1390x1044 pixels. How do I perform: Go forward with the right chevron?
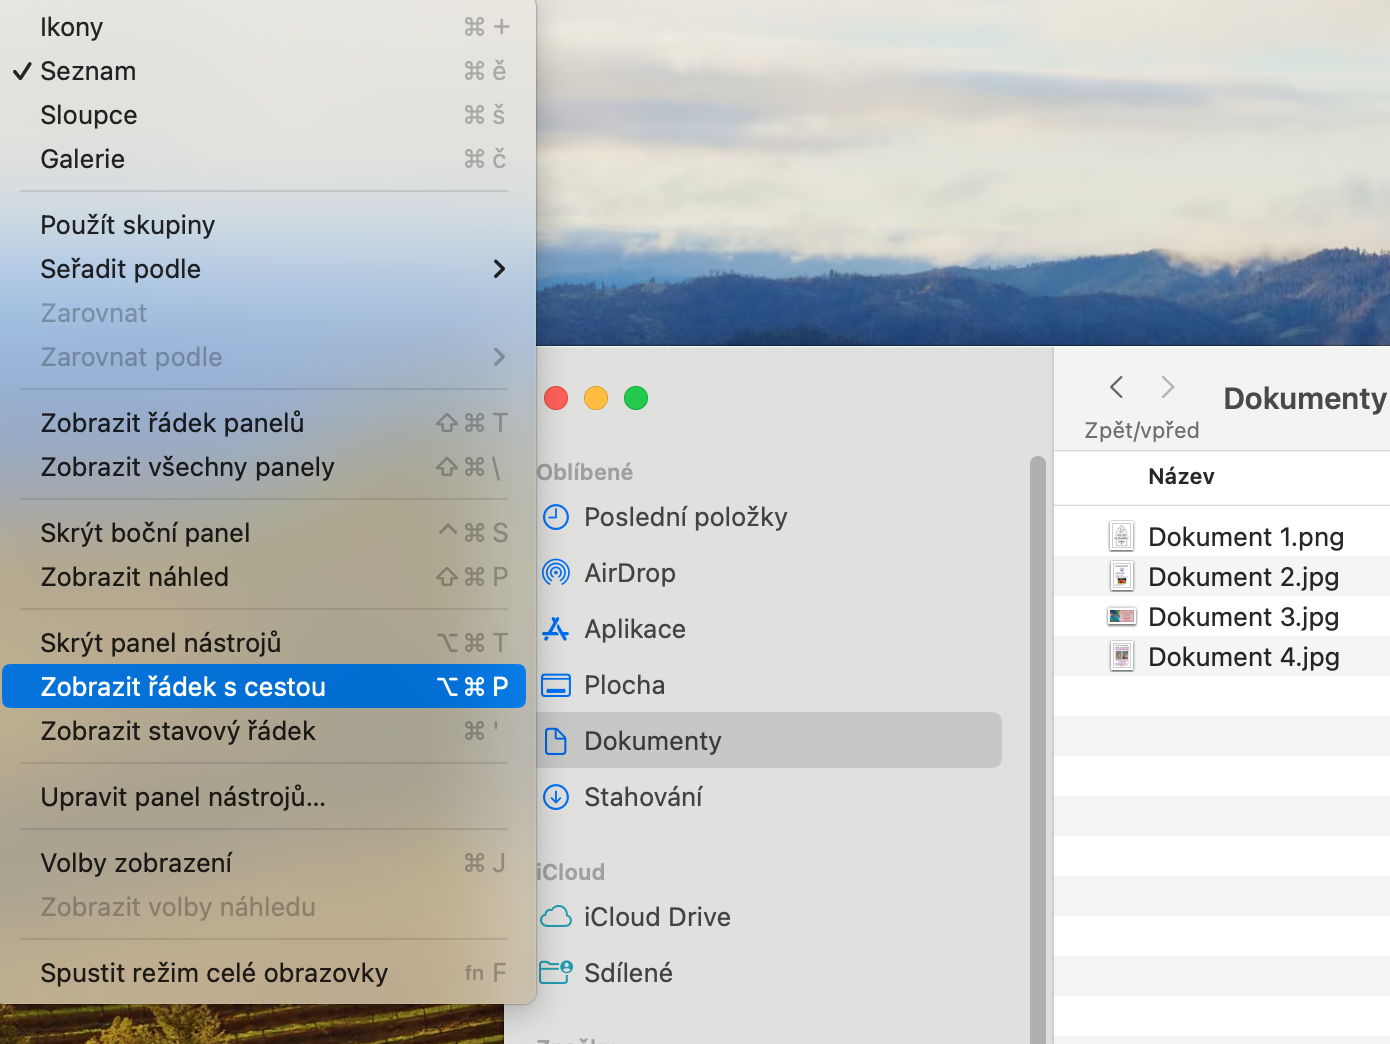[x=1167, y=387]
